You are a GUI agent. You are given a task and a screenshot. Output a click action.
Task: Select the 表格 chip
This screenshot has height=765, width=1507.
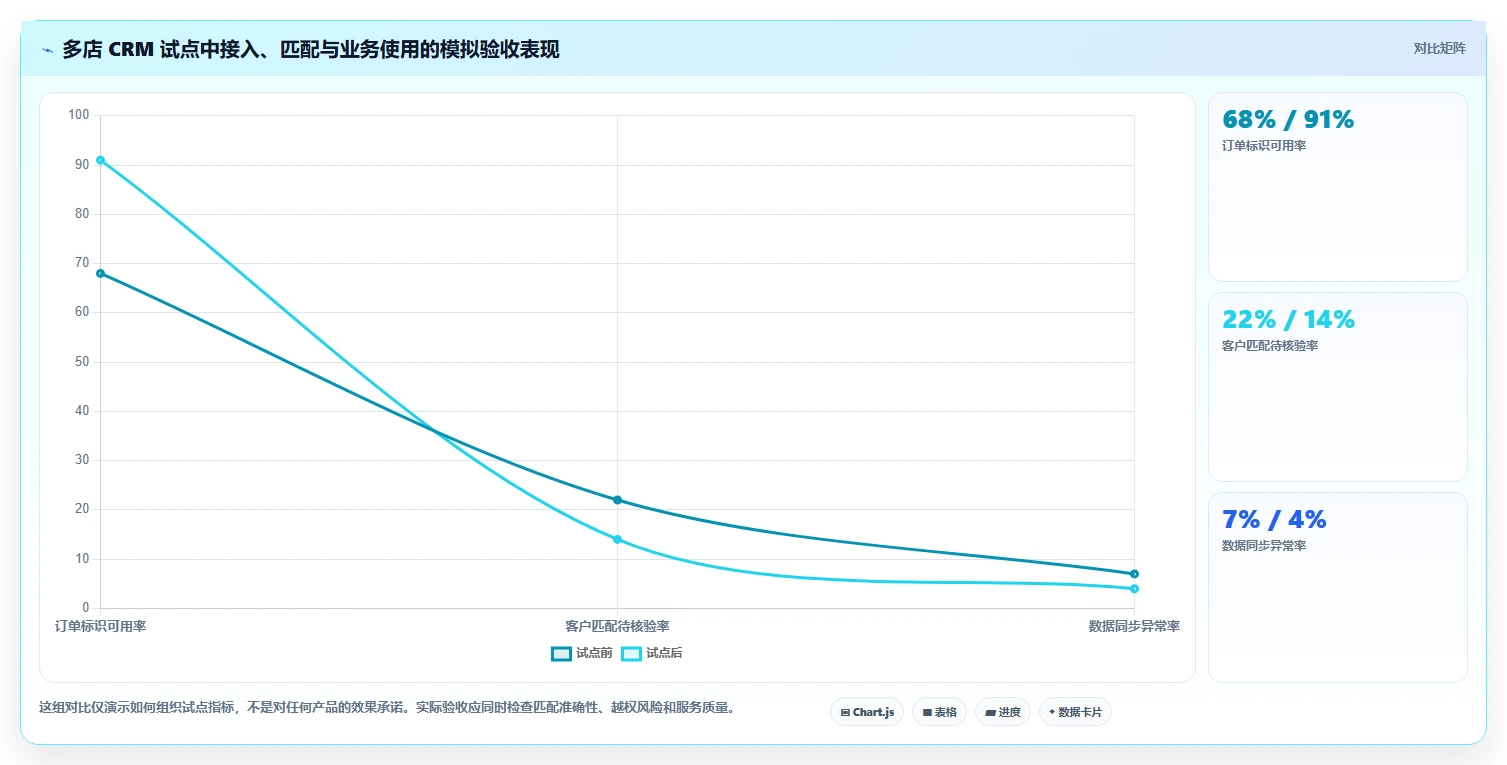(939, 712)
